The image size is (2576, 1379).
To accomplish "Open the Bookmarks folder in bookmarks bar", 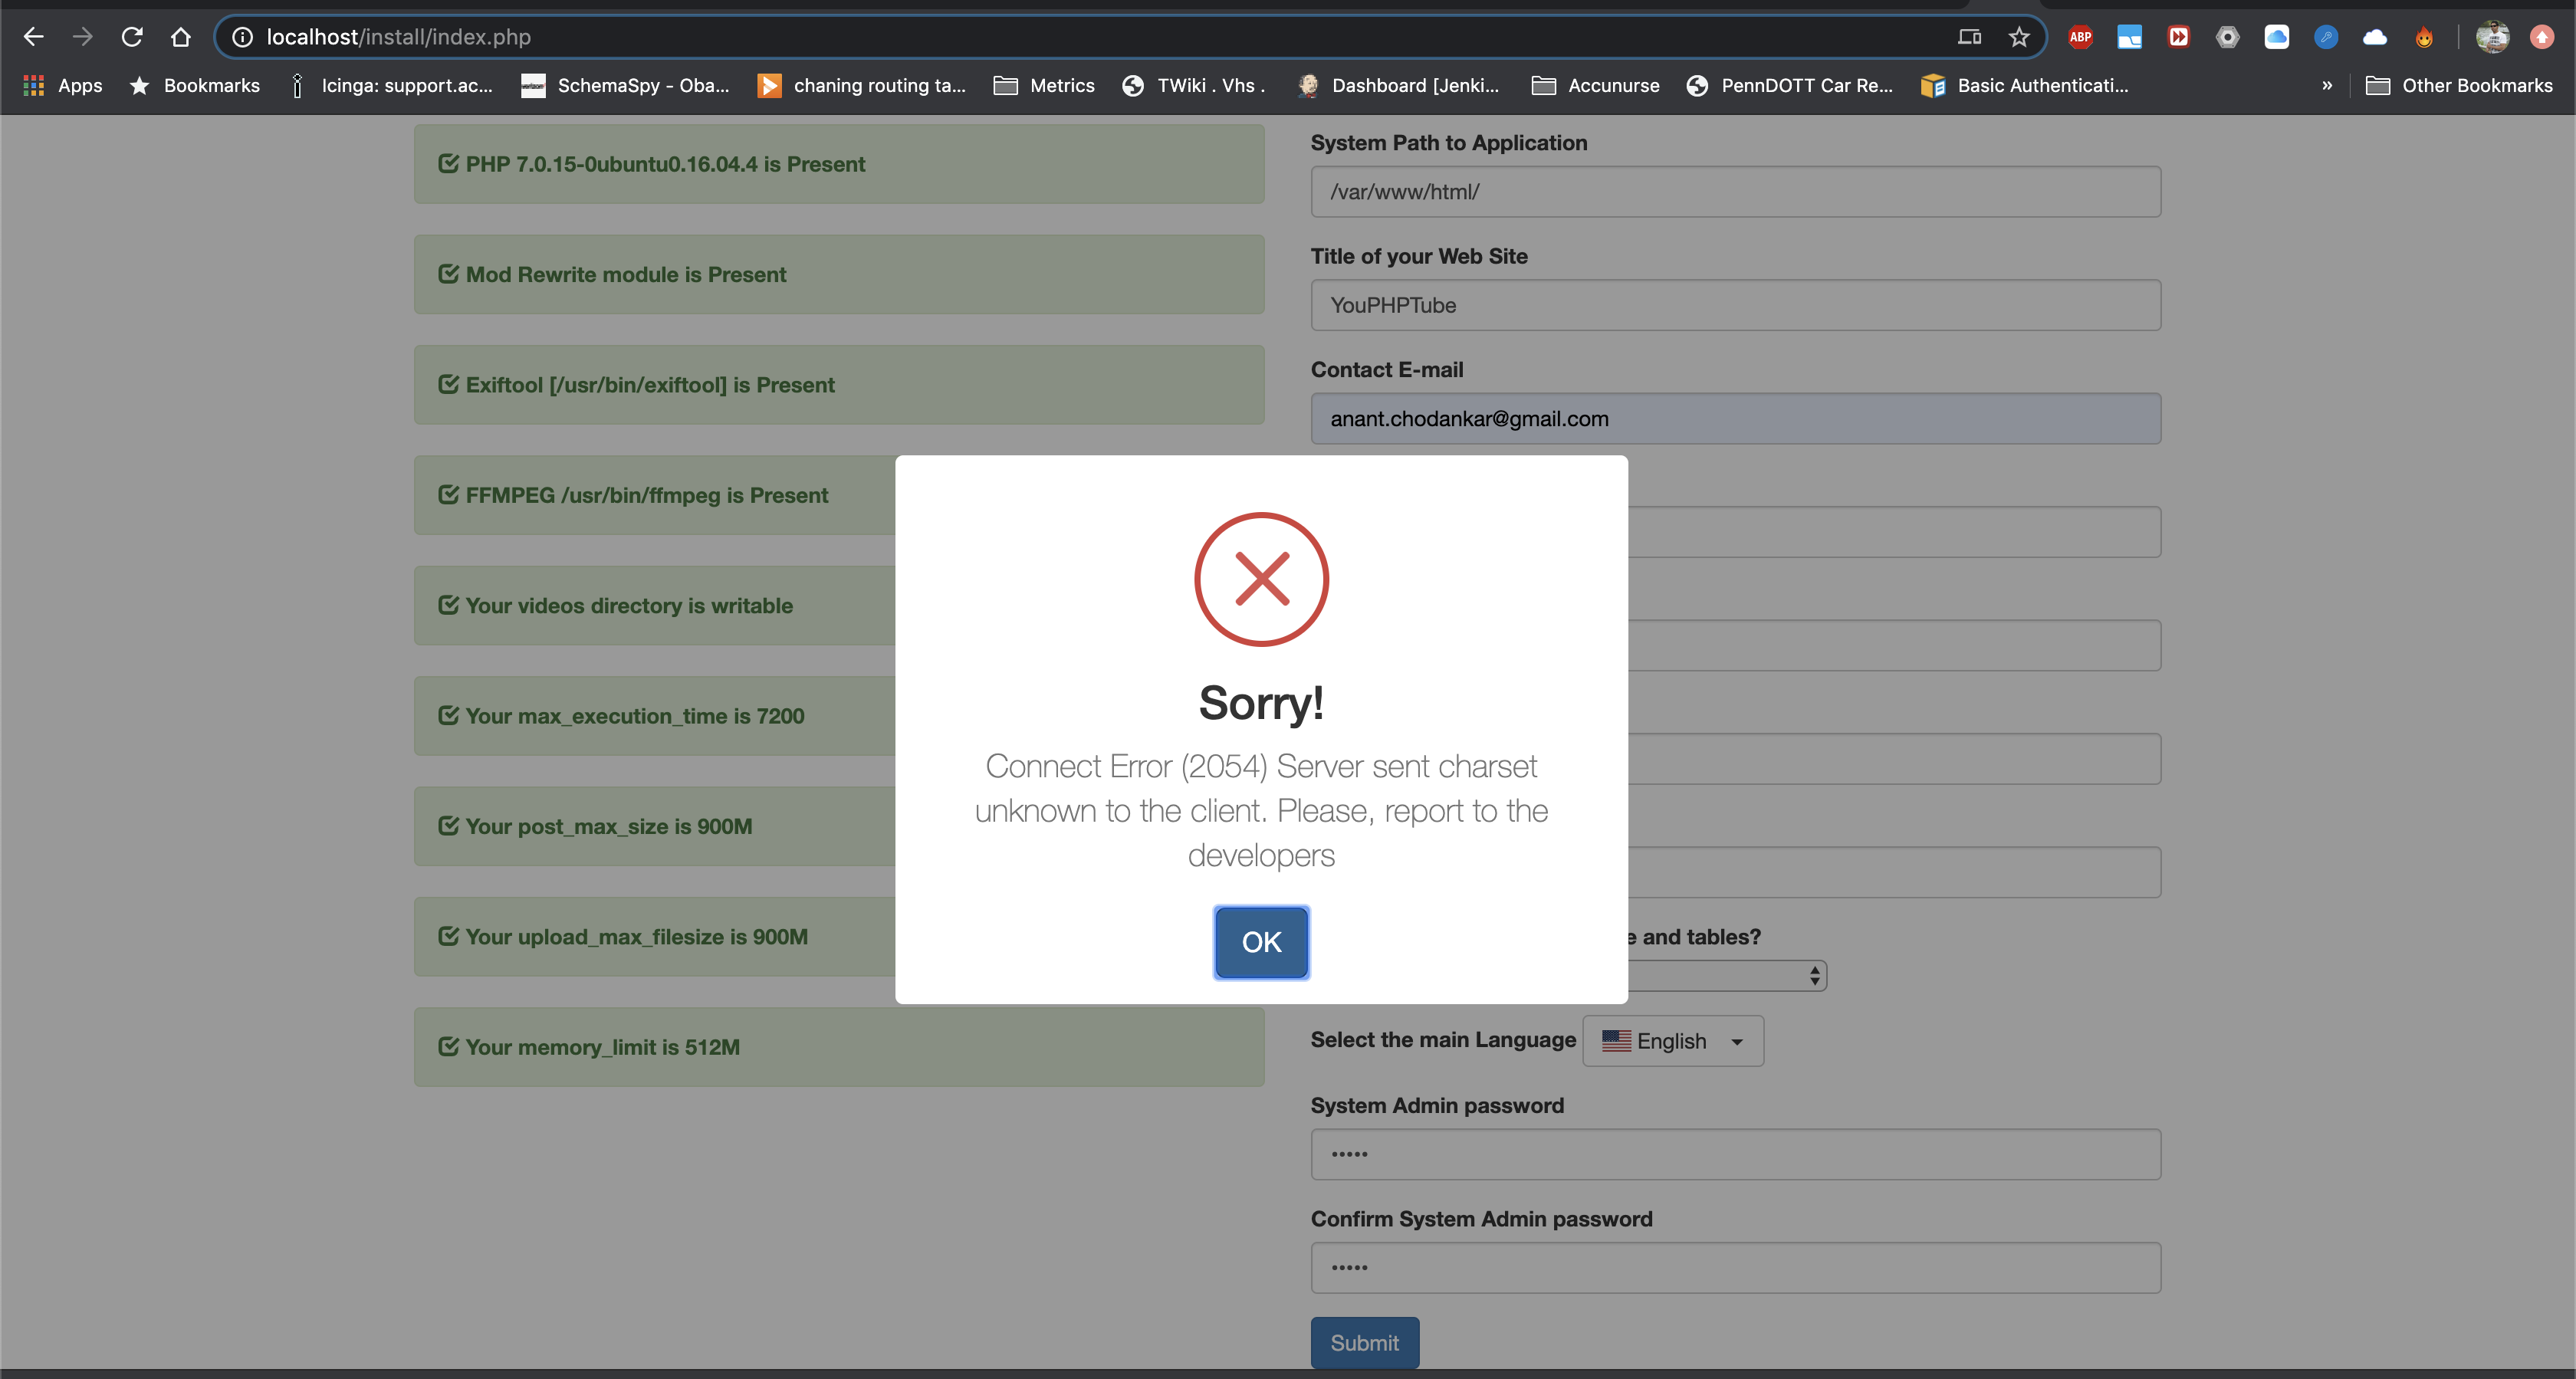I will point(195,86).
